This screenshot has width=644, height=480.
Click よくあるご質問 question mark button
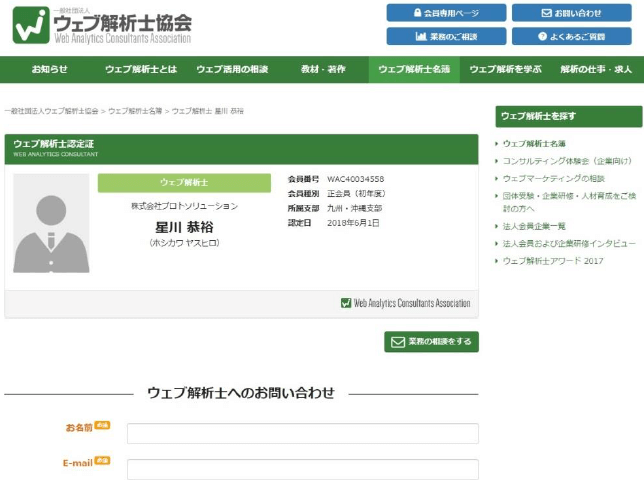[571, 37]
